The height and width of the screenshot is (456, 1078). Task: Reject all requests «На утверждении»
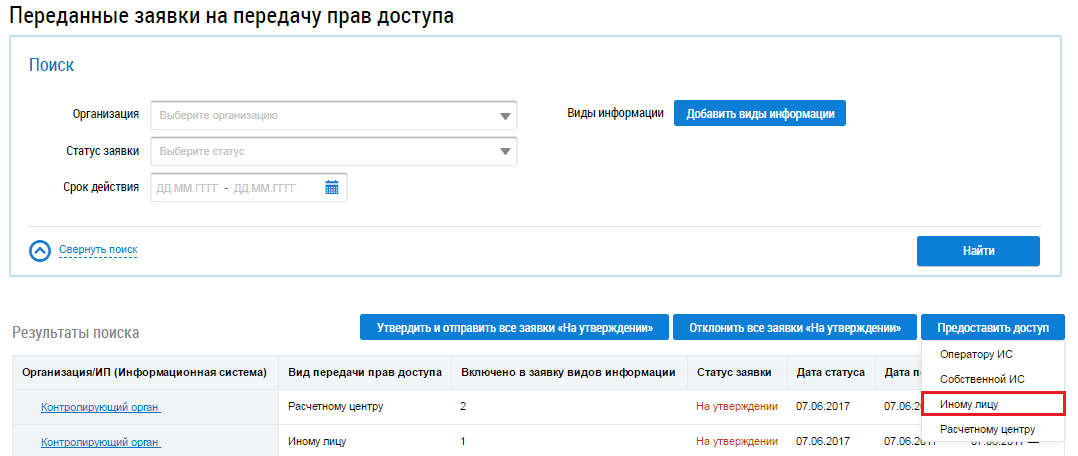(794, 328)
